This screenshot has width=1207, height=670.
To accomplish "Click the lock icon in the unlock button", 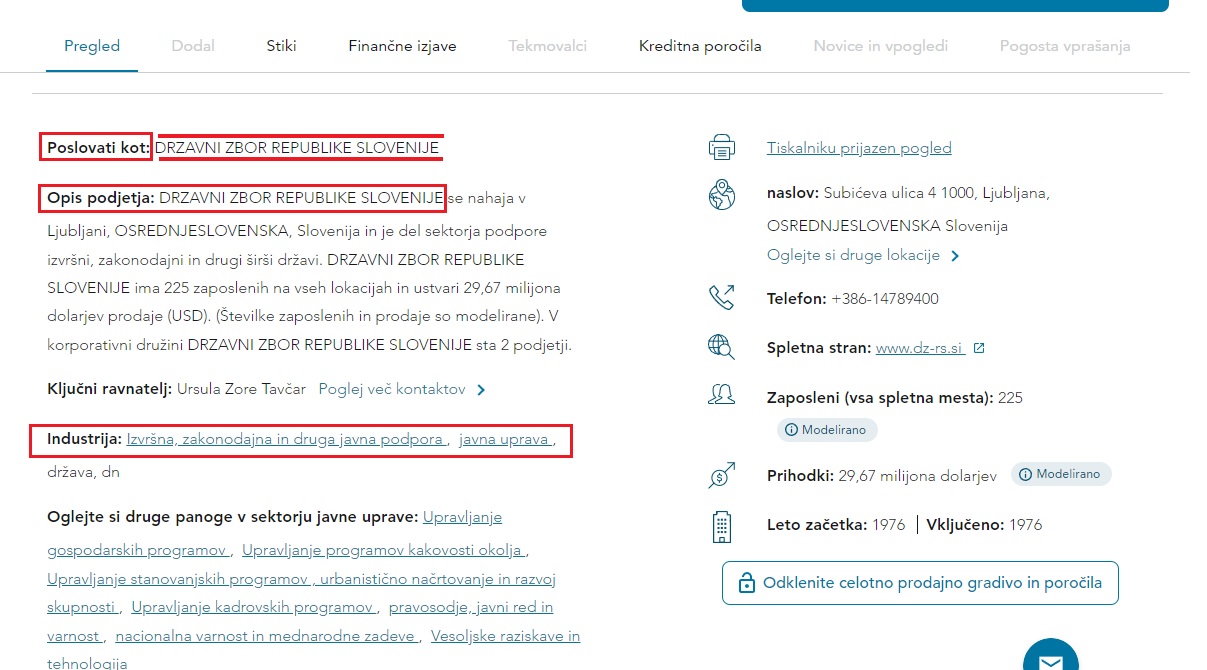I will pyautogui.click(x=745, y=583).
